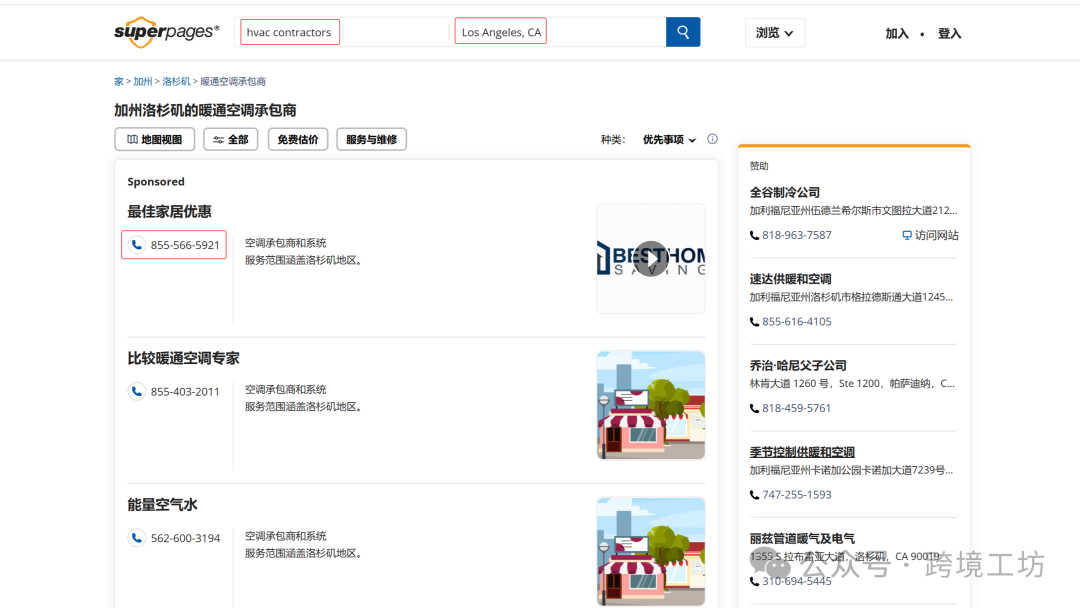
Task: Open the 速达供暖和空调 business listing
Action: click(x=790, y=278)
